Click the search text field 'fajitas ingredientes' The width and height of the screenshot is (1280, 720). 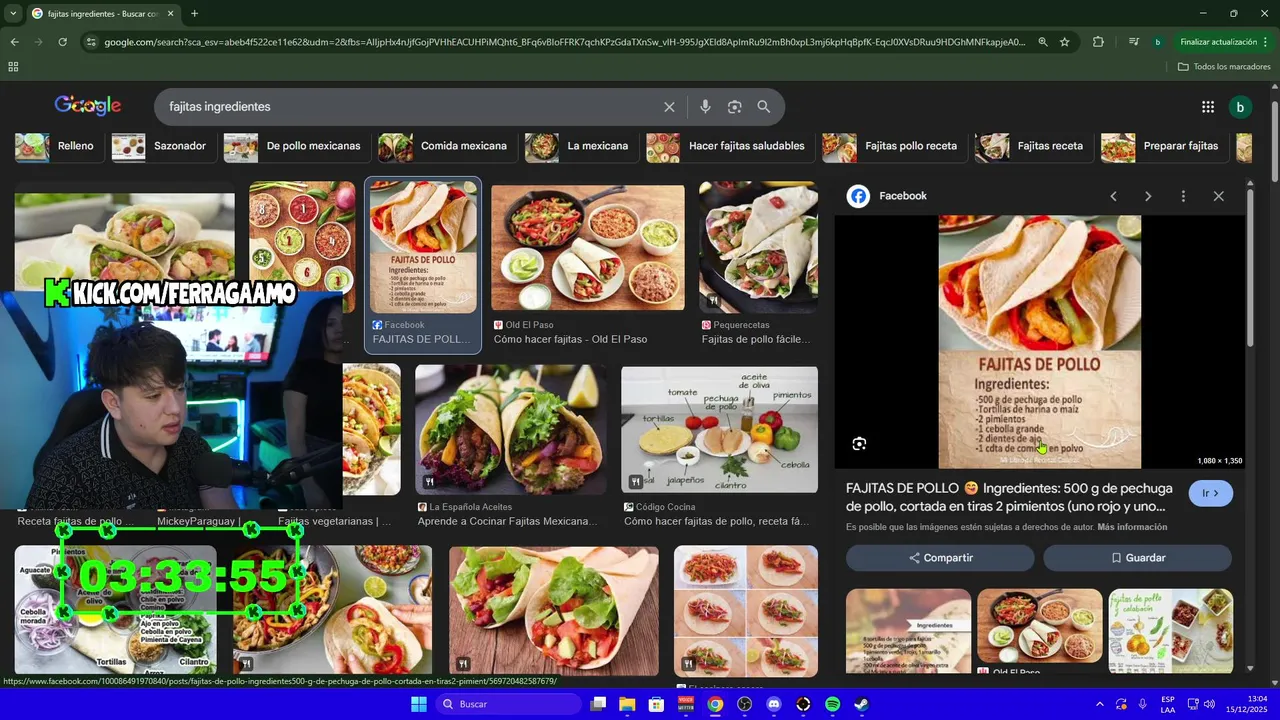pyautogui.click(x=410, y=107)
